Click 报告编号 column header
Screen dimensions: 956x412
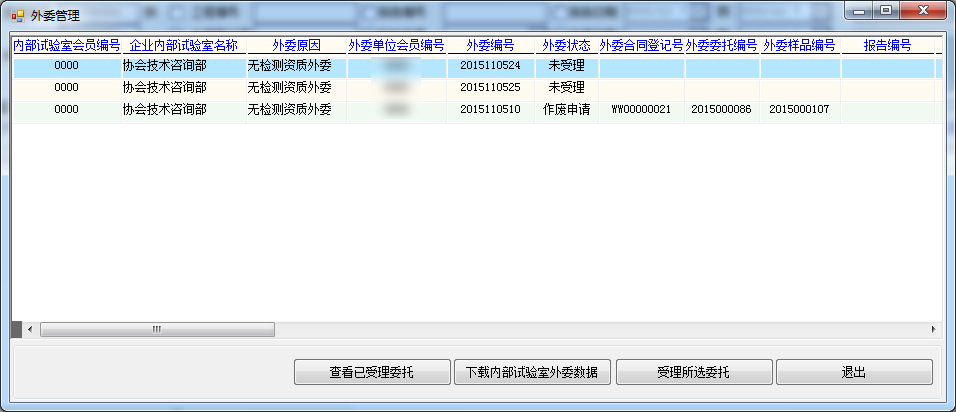pos(887,46)
